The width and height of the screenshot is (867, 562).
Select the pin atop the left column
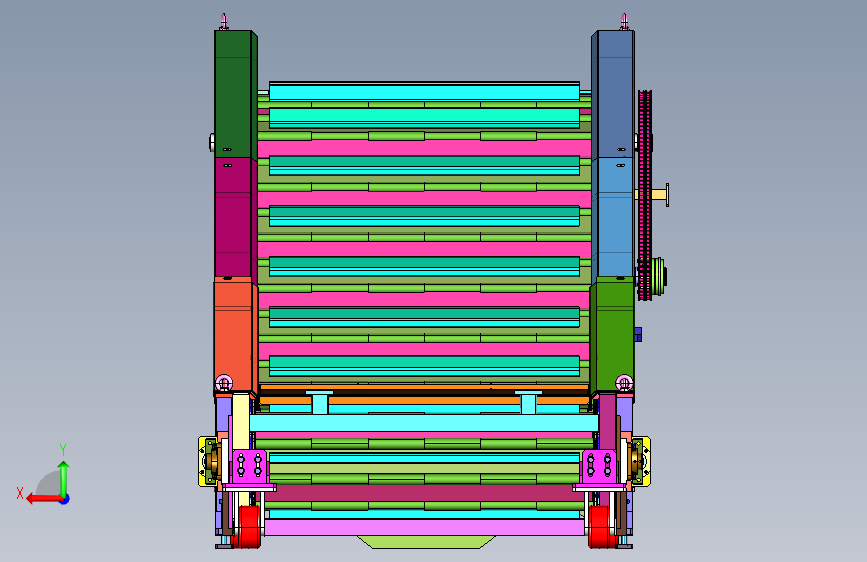tap(224, 22)
